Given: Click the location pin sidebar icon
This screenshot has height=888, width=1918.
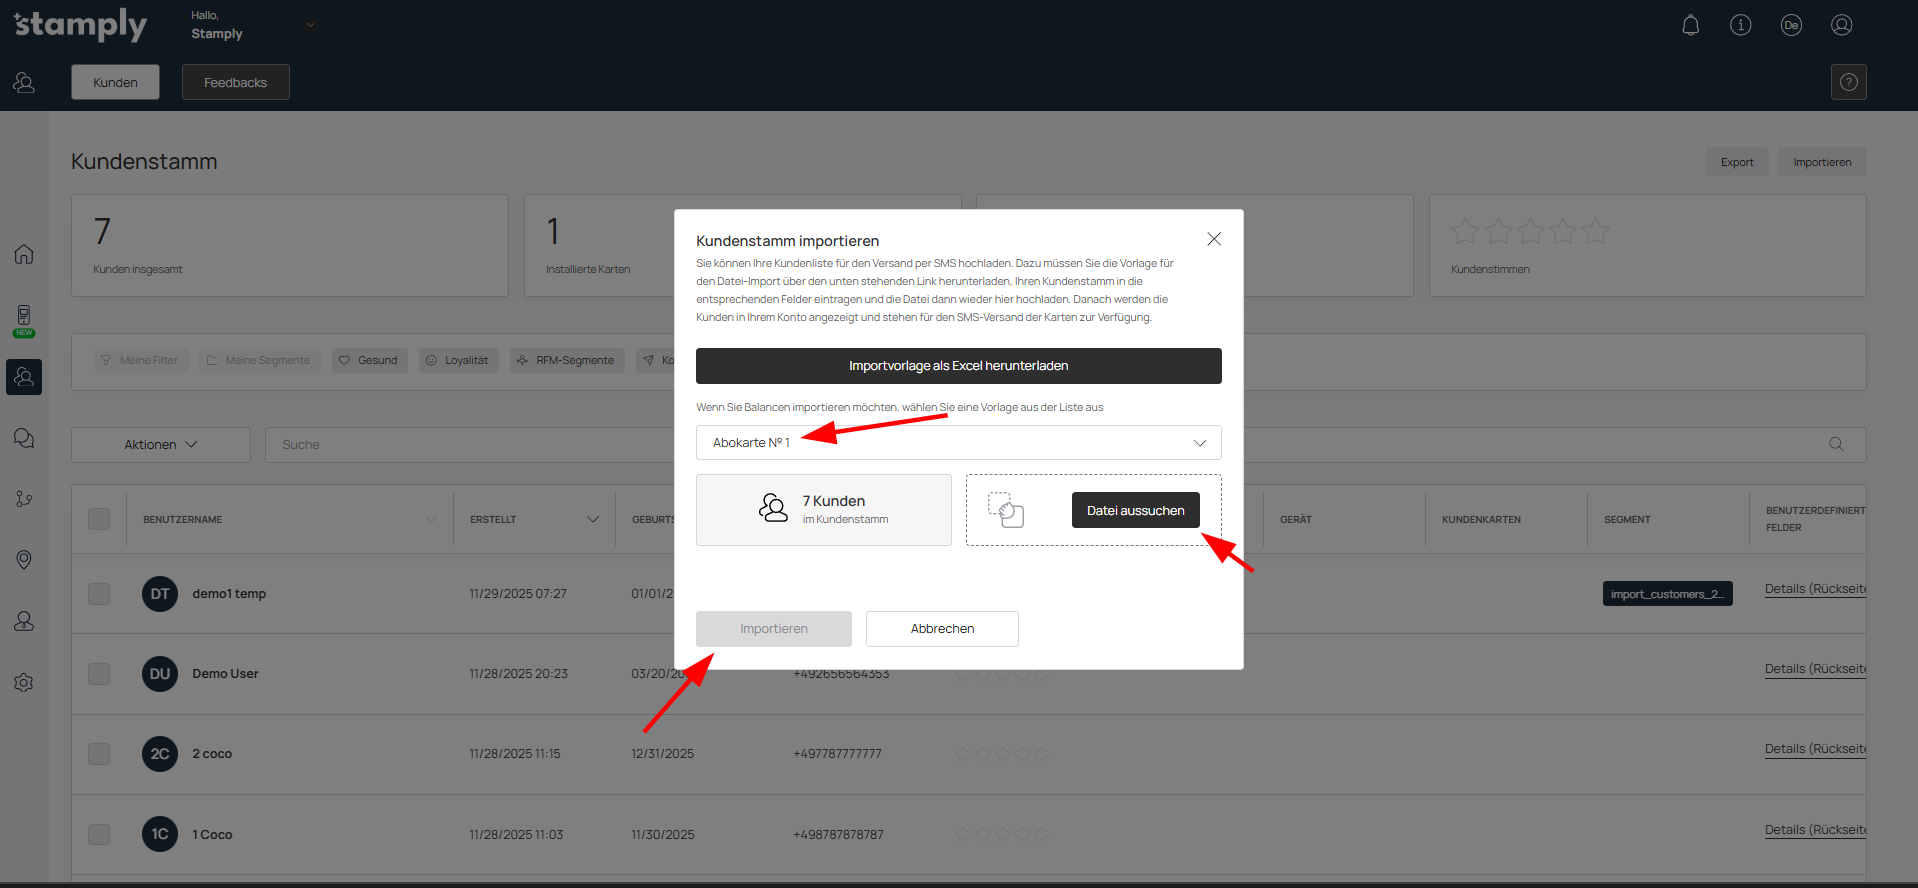Looking at the screenshot, I should click(x=24, y=560).
